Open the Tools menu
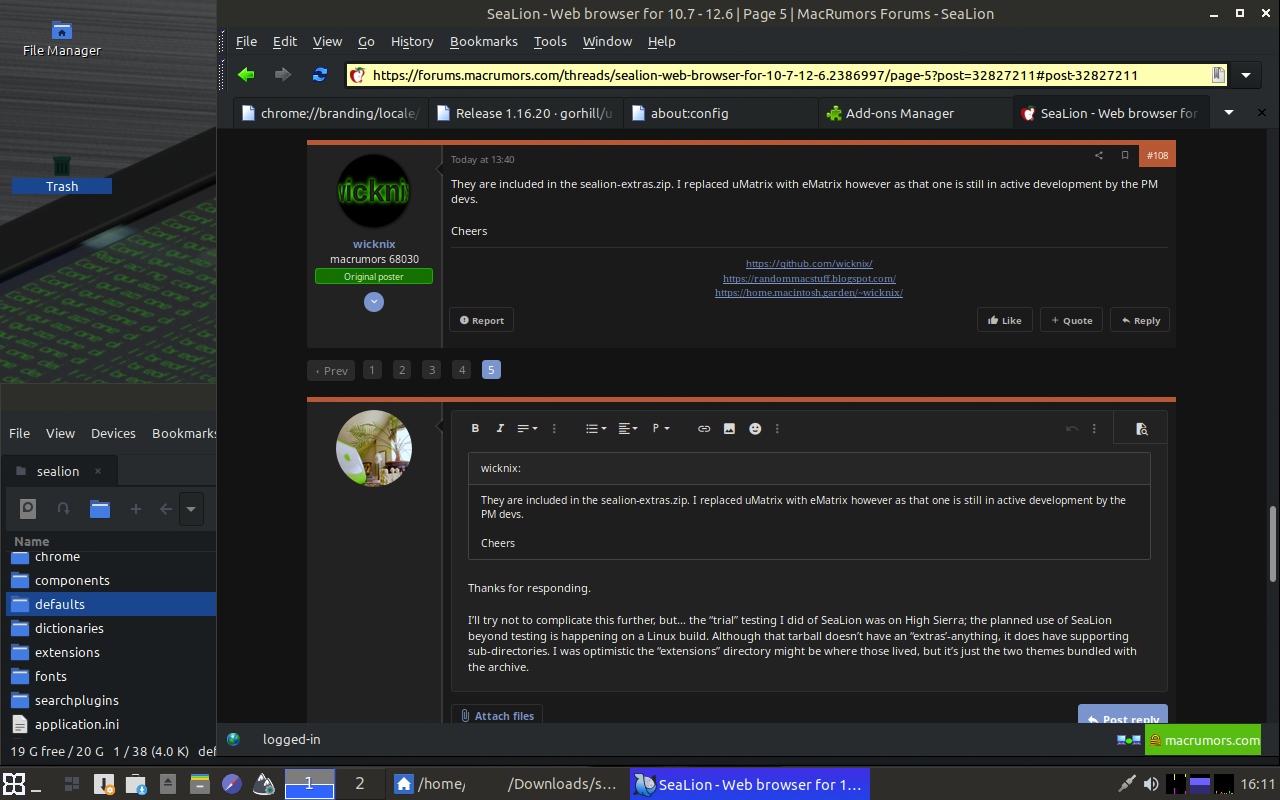The height and width of the screenshot is (800, 1280). tap(550, 41)
